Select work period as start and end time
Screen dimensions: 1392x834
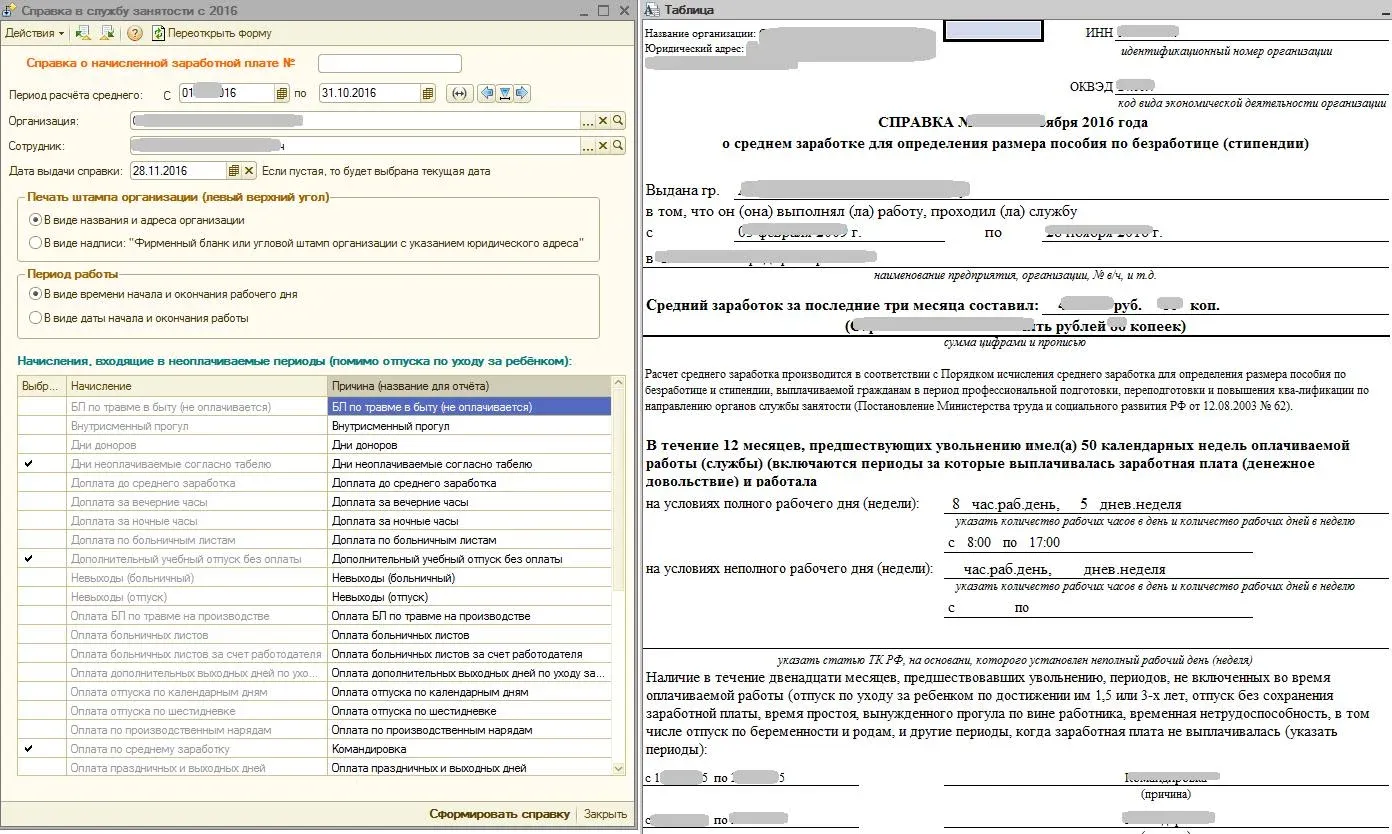[x=36, y=294]
